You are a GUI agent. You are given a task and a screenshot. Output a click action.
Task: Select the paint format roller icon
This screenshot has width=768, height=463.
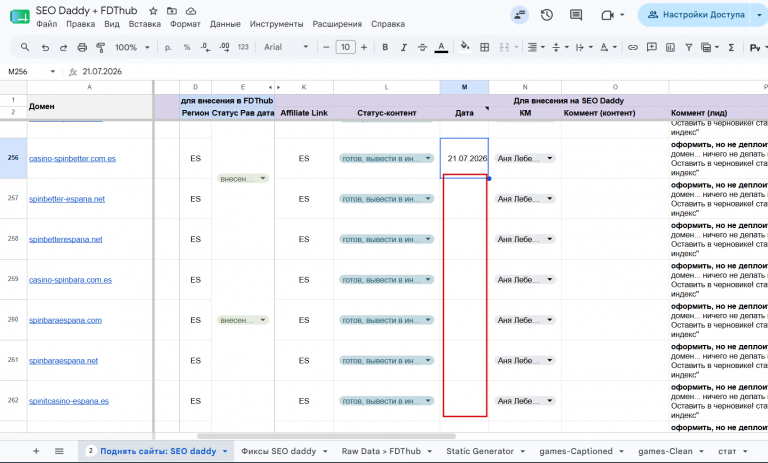pos(100,48)
